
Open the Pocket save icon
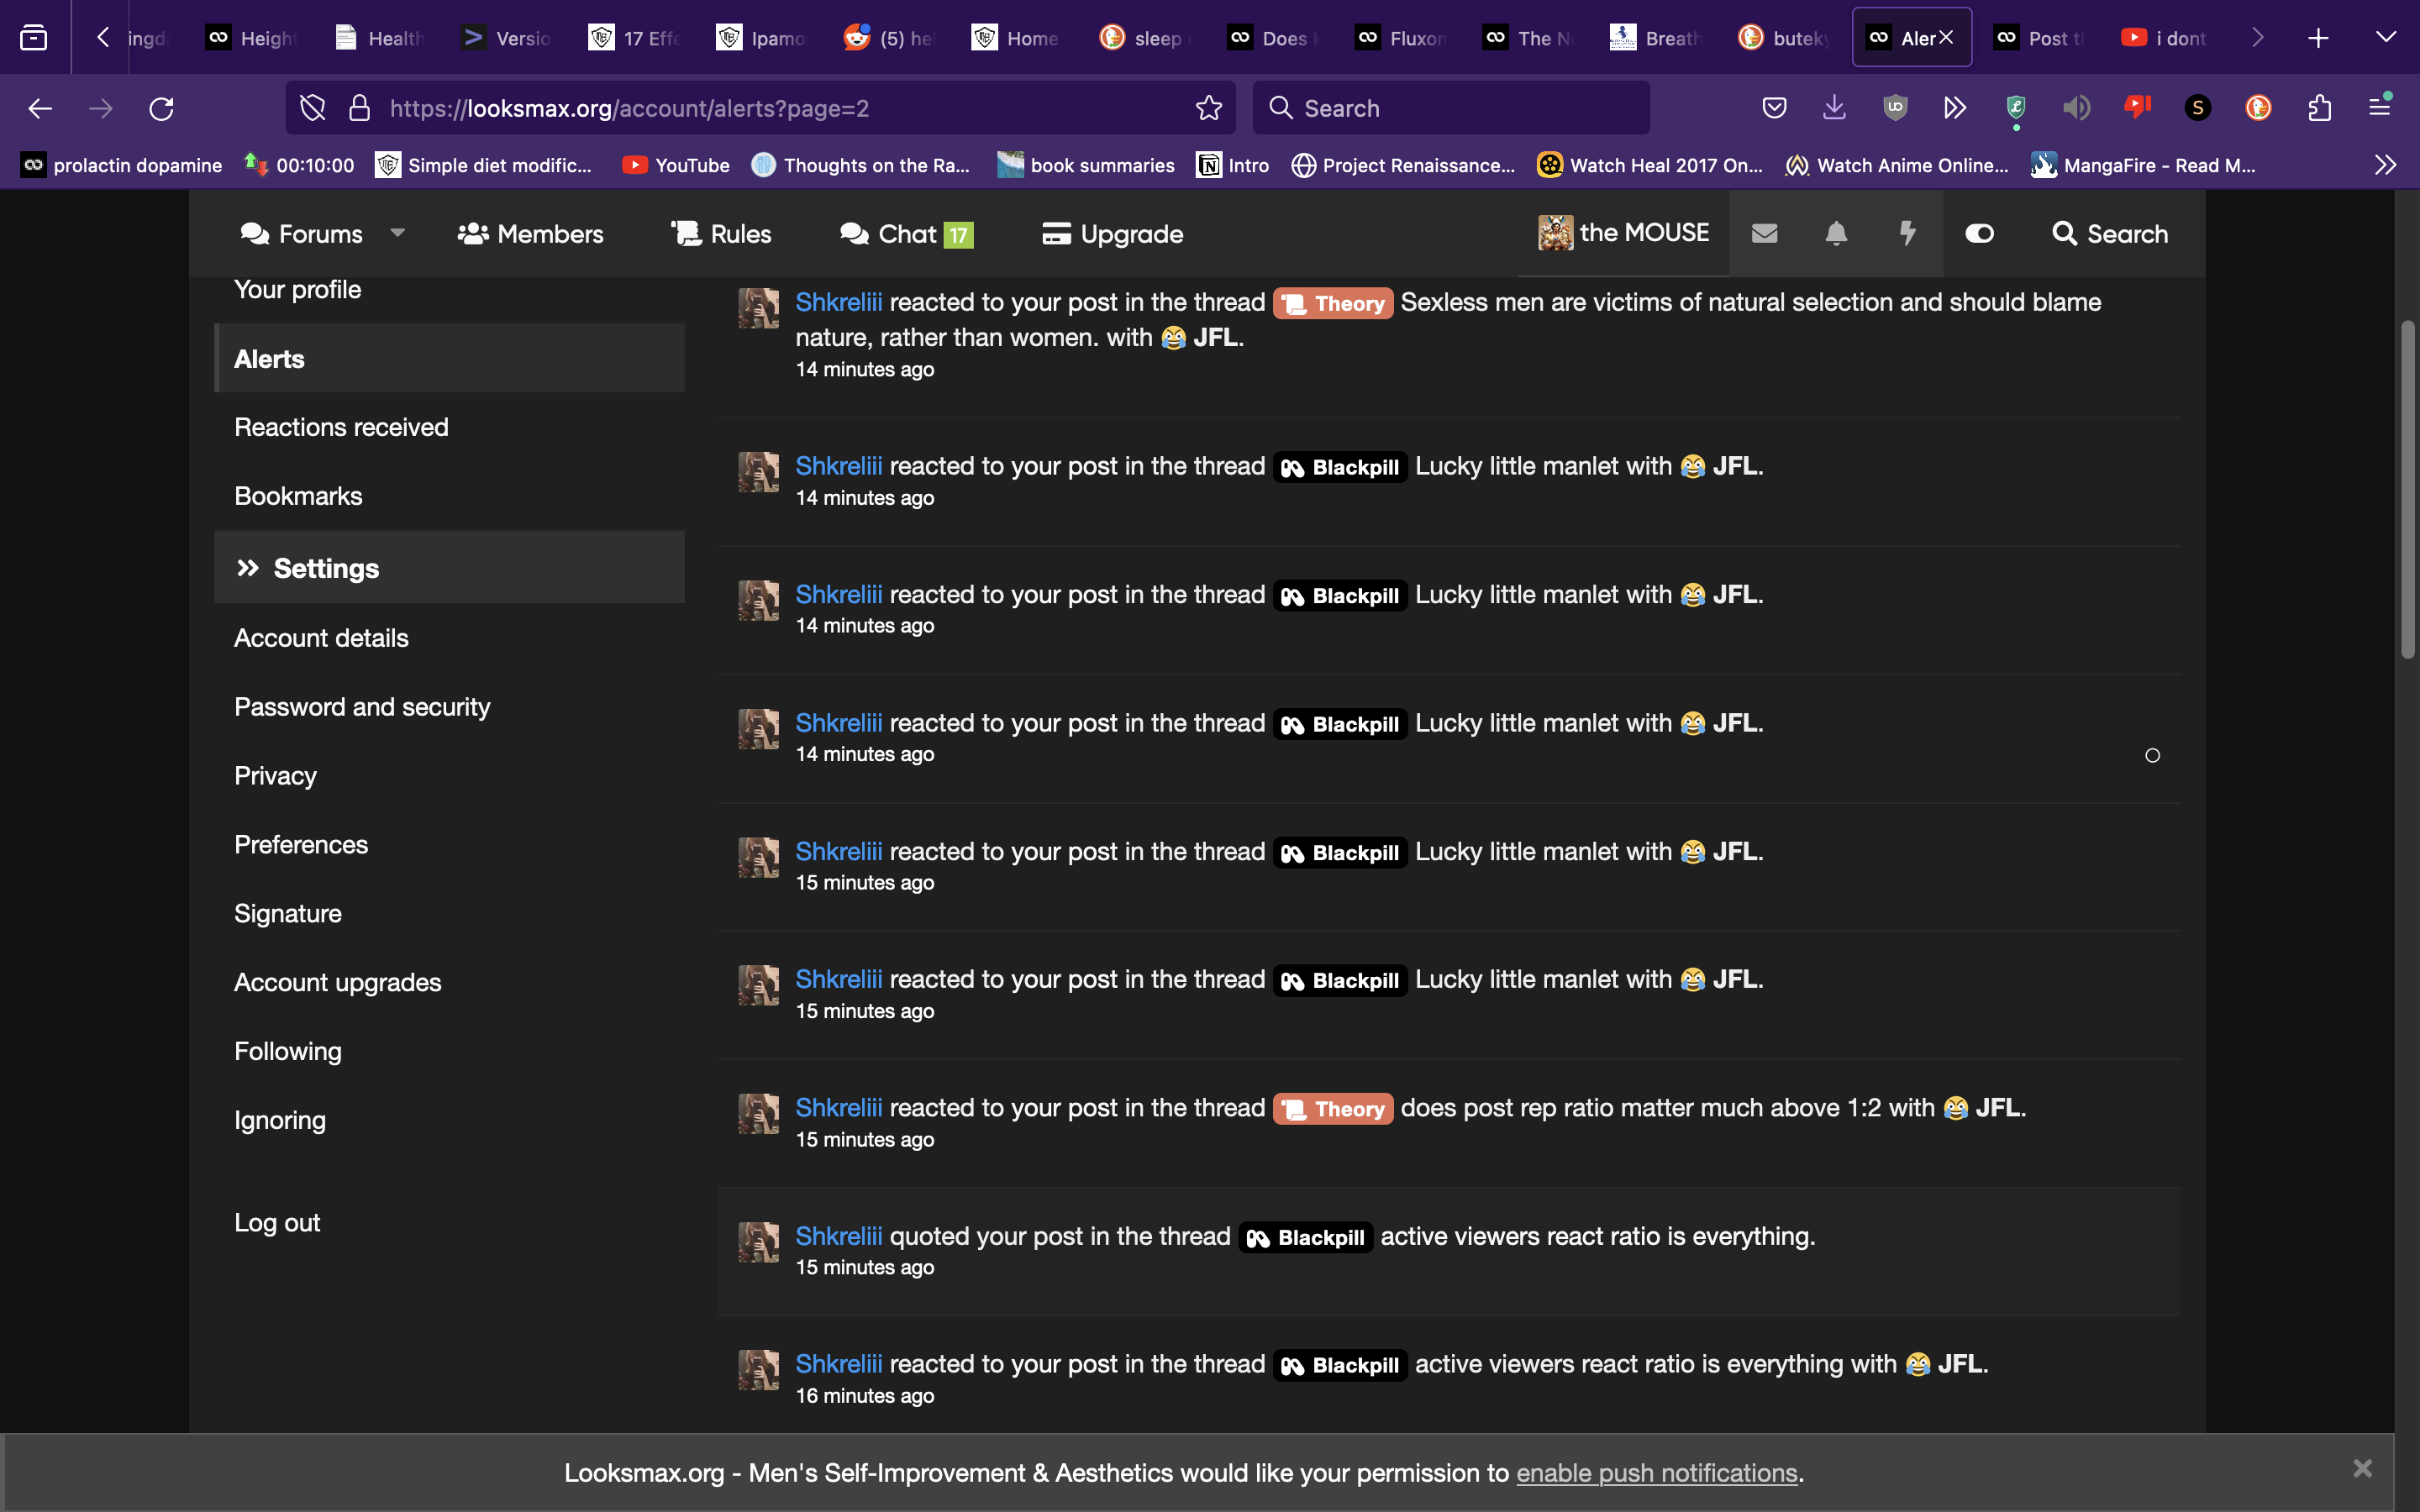click(x=1774, y=108)
